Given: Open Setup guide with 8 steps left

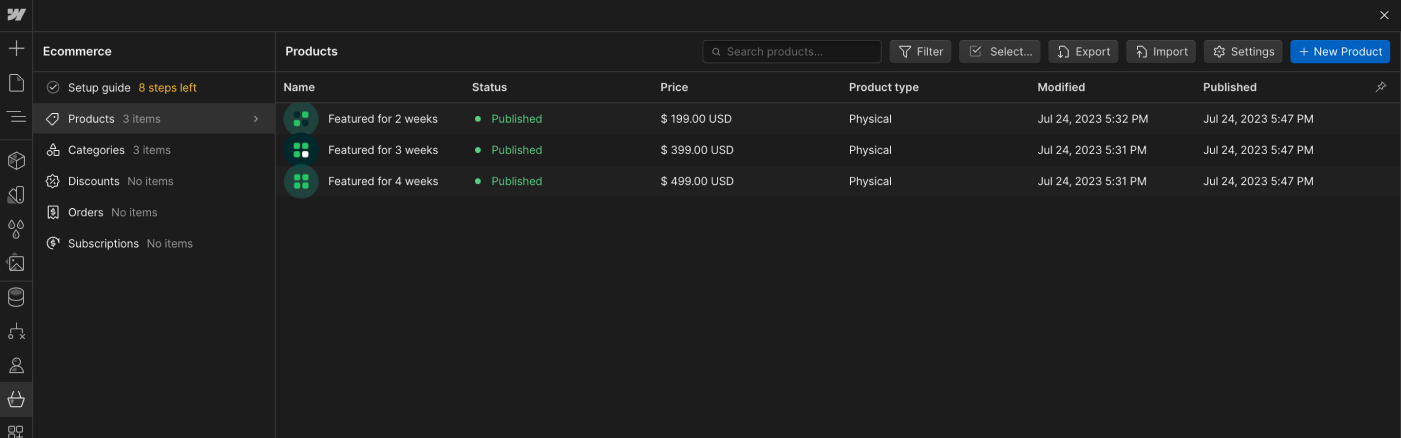Looking at the screenshot, I should click(154, 88).
